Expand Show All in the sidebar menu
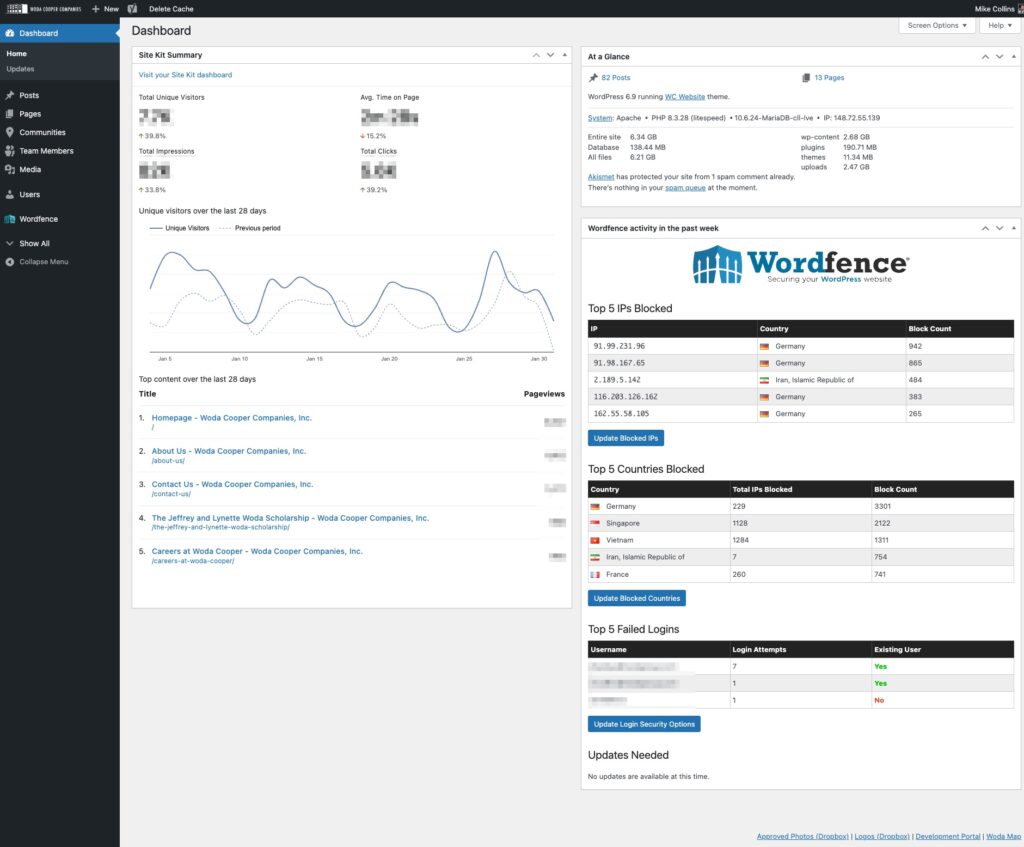 tap(34, 243)
